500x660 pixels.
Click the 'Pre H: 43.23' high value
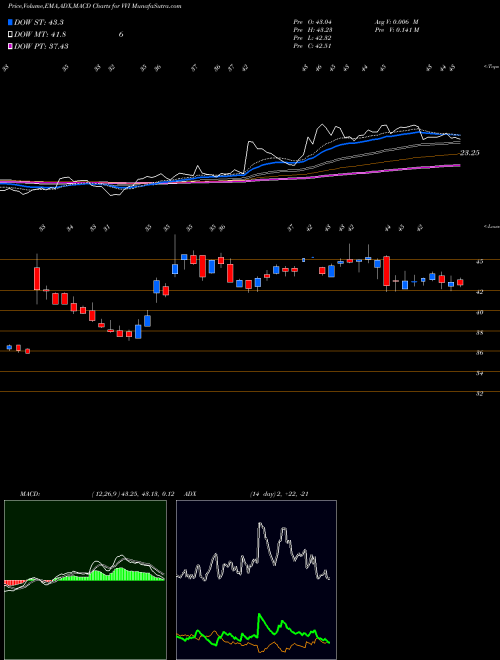point(313,30)
